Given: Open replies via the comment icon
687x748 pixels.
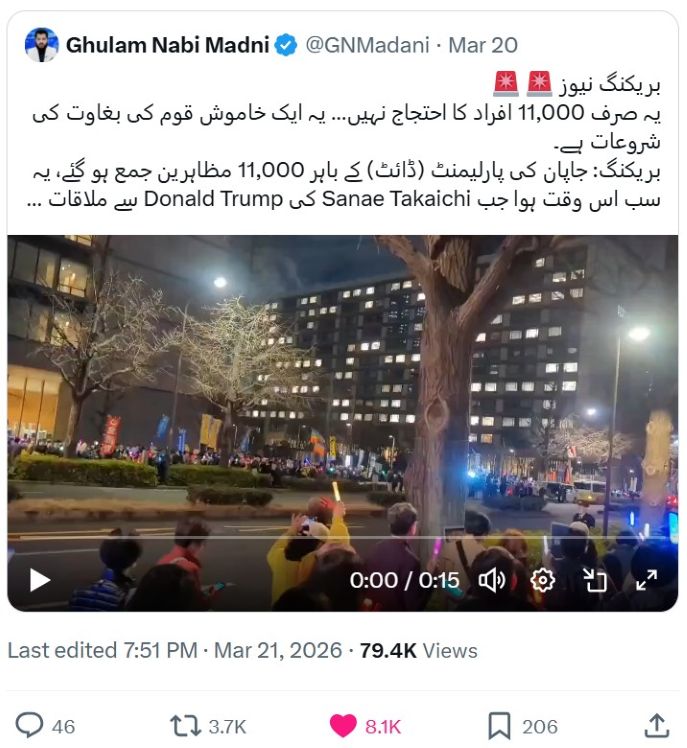Looking at the screenshot, I should [29, 726].
